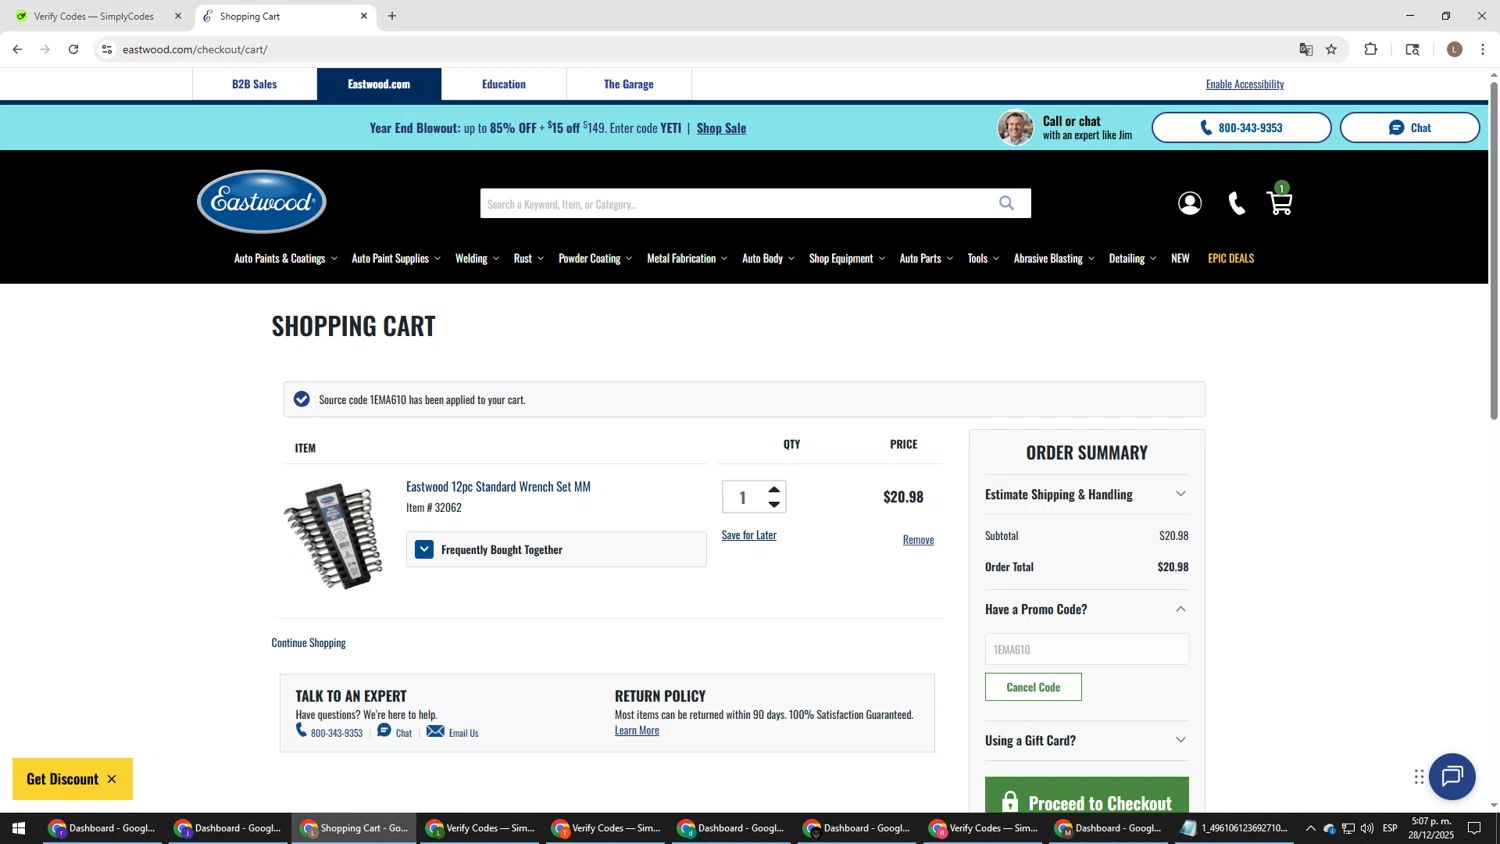
Task: Open the Chrome profile avatar
Action: tap(1454, 49)
